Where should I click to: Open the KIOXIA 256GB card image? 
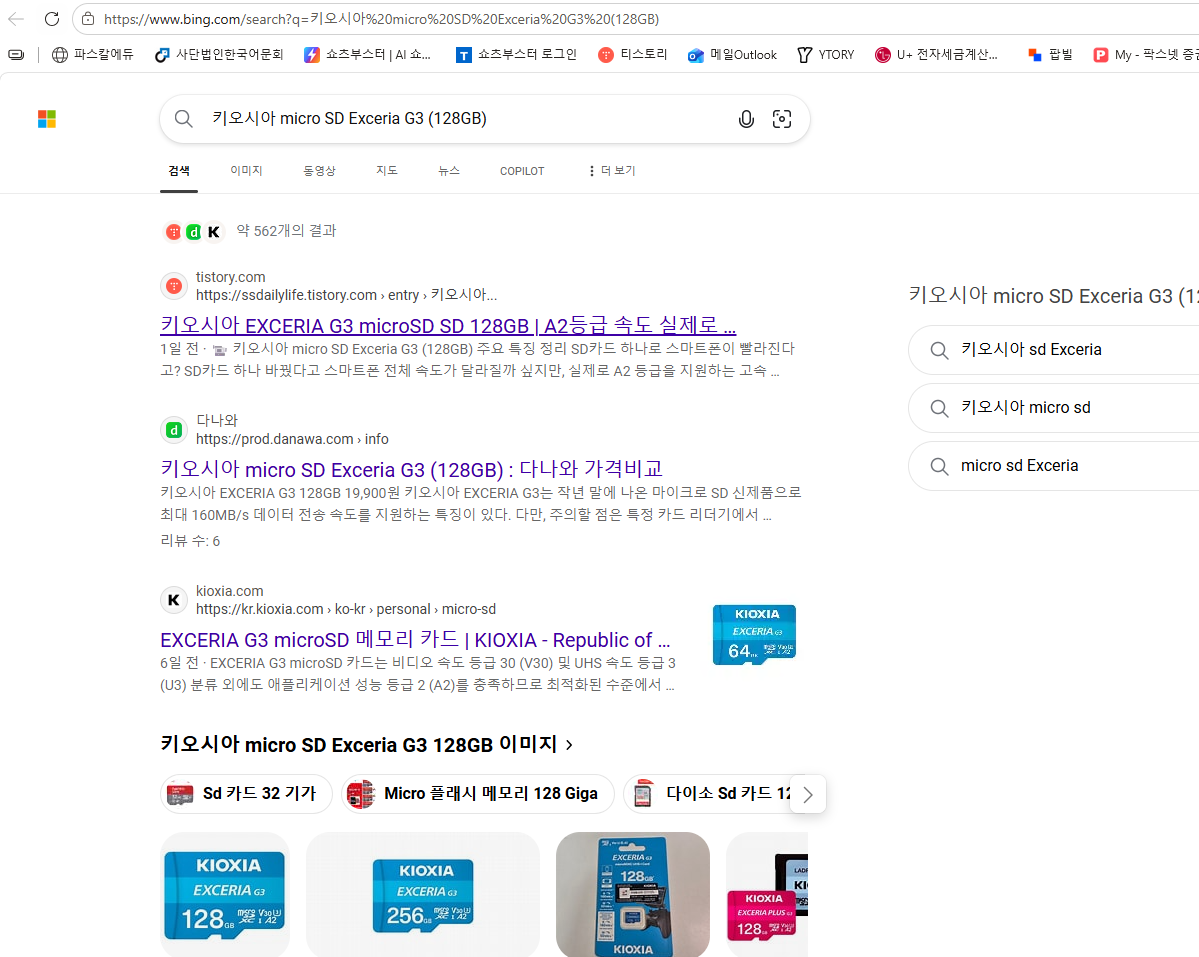click(x=423, y=894)
